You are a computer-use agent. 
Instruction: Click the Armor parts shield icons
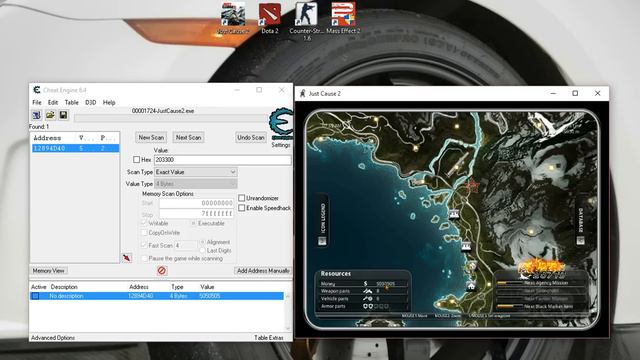point(376,306)
